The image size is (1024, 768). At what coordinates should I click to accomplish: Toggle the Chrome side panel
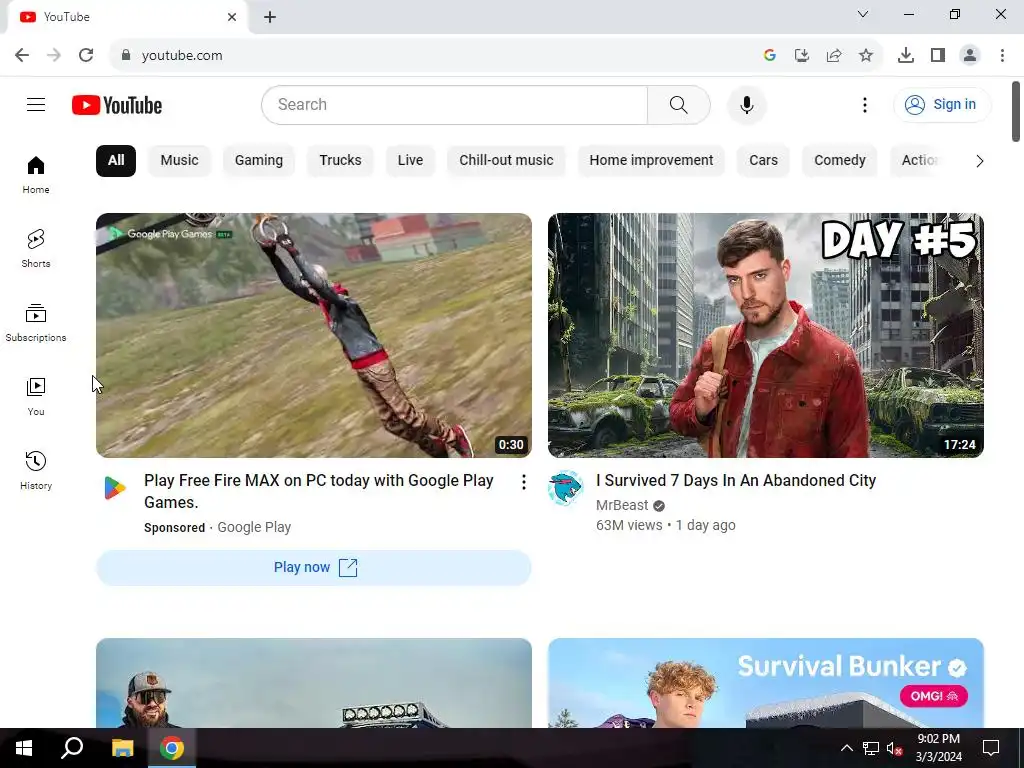pos(938,55)
